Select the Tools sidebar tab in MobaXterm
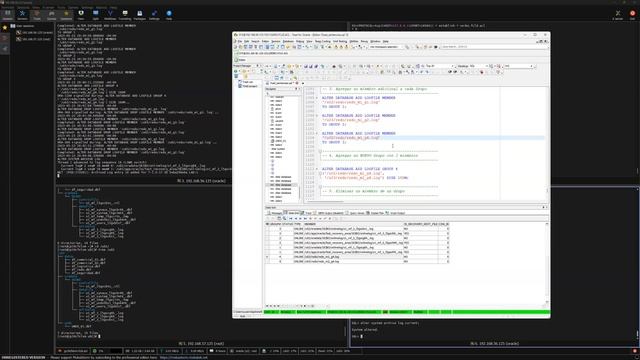 tap(4, 38)
